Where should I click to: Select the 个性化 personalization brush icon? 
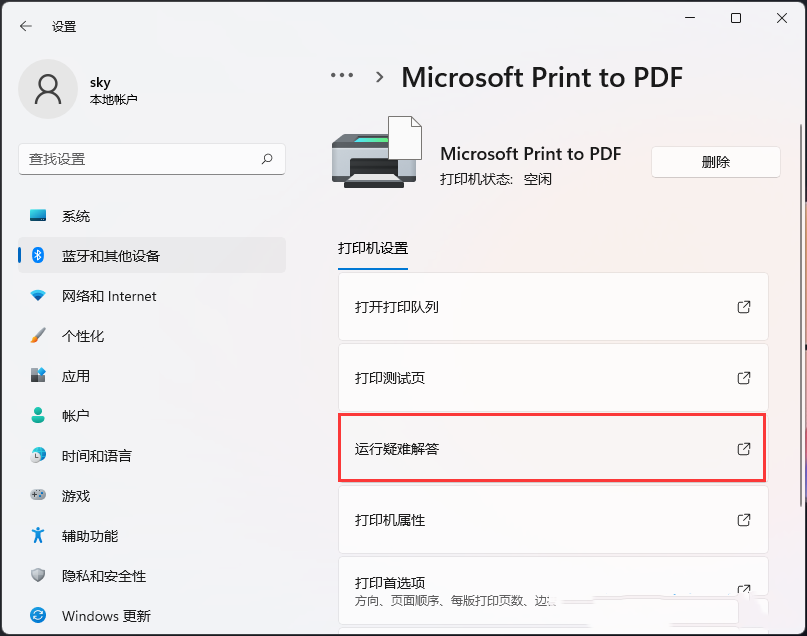(x=40, y=335)
